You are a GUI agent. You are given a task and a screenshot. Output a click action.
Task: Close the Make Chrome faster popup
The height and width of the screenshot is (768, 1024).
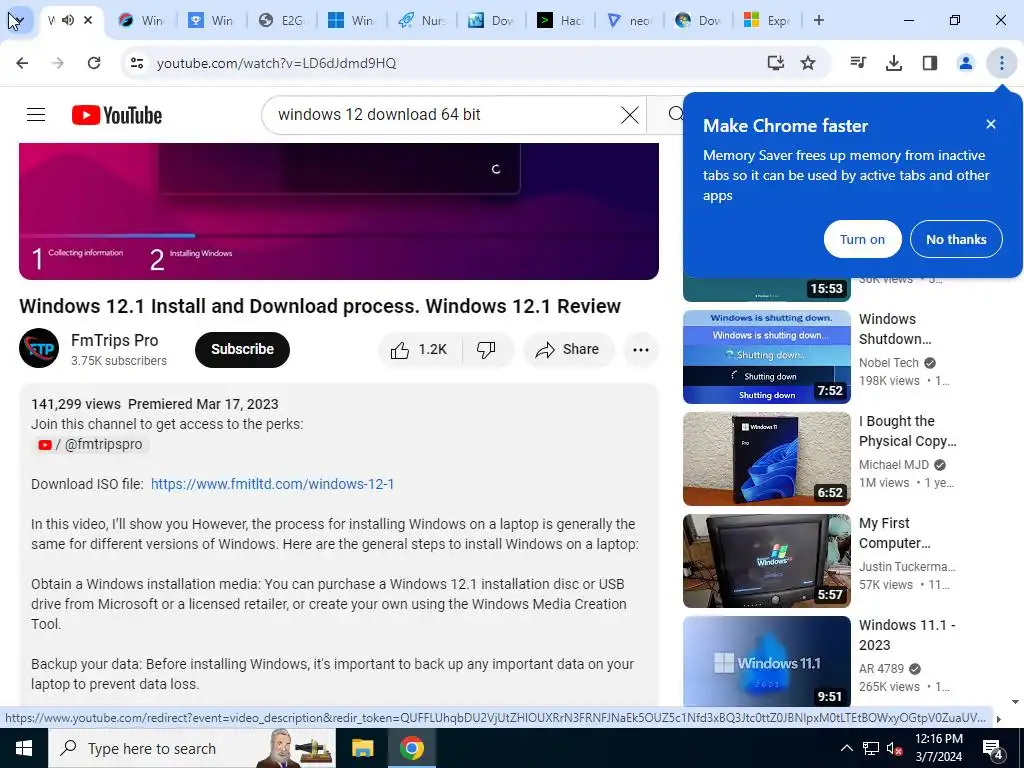(x=991, y=124)
